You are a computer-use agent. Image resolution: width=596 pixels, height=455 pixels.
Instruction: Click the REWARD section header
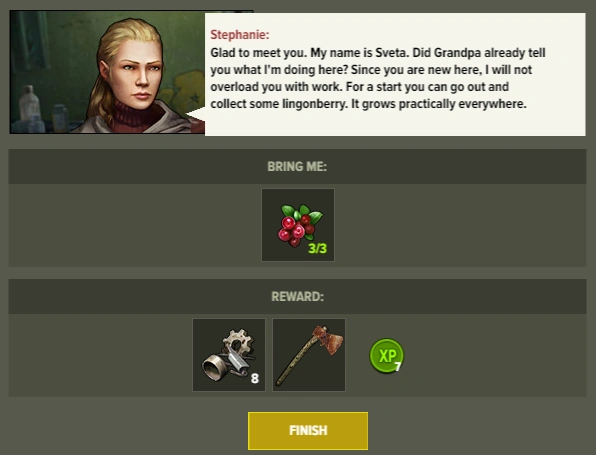tap(297, 296)
